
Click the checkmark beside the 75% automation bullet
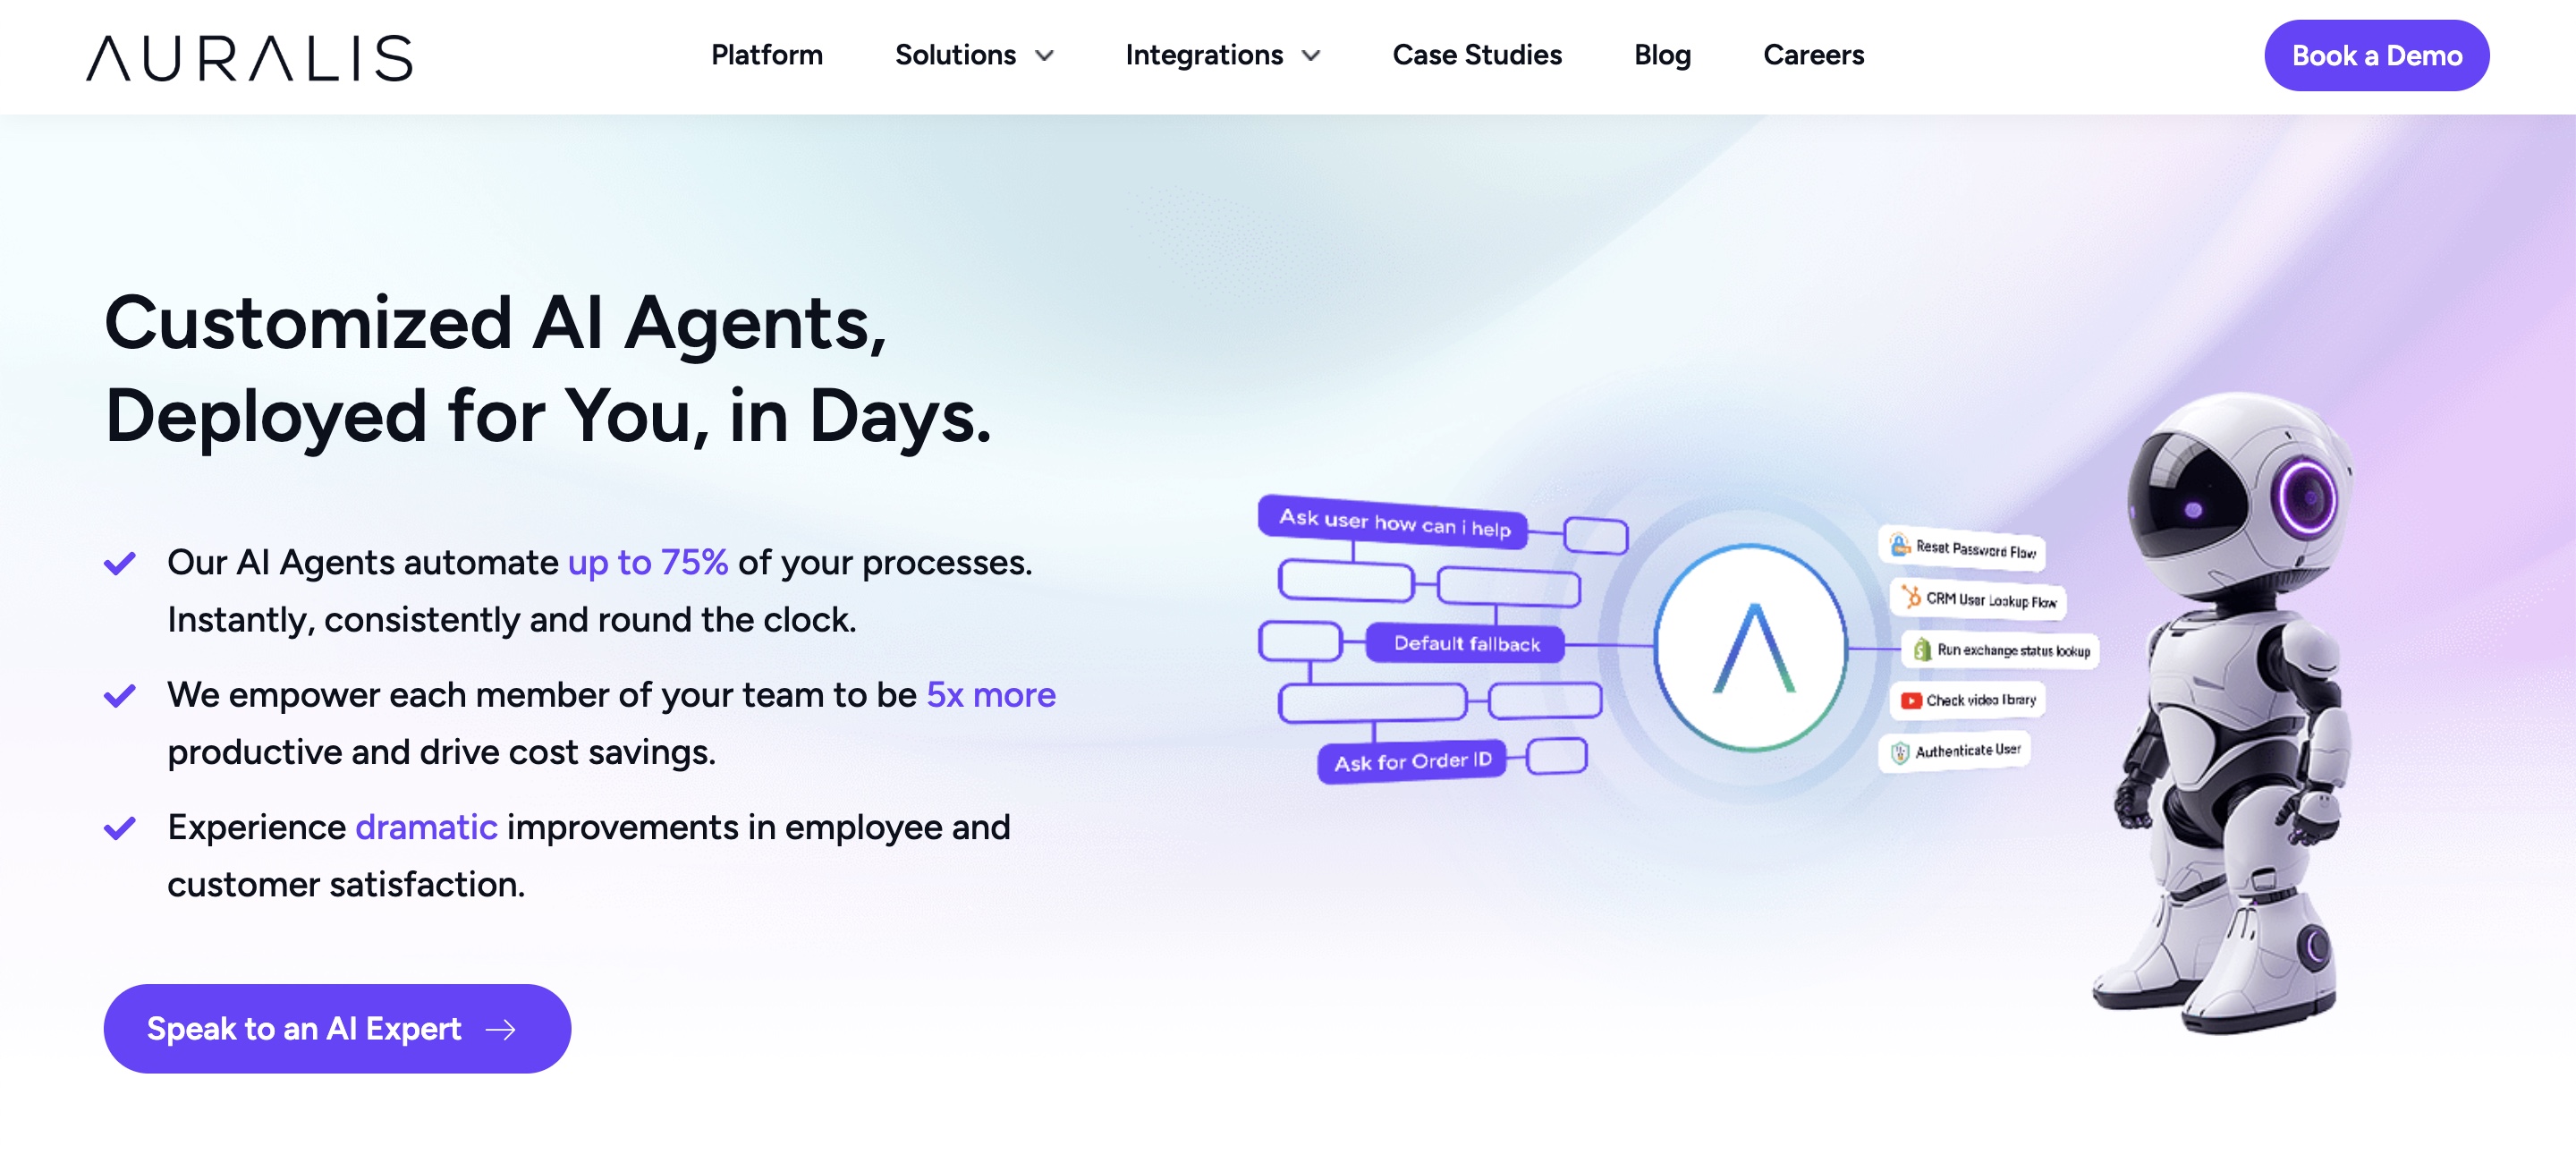(x=120, y=563)
